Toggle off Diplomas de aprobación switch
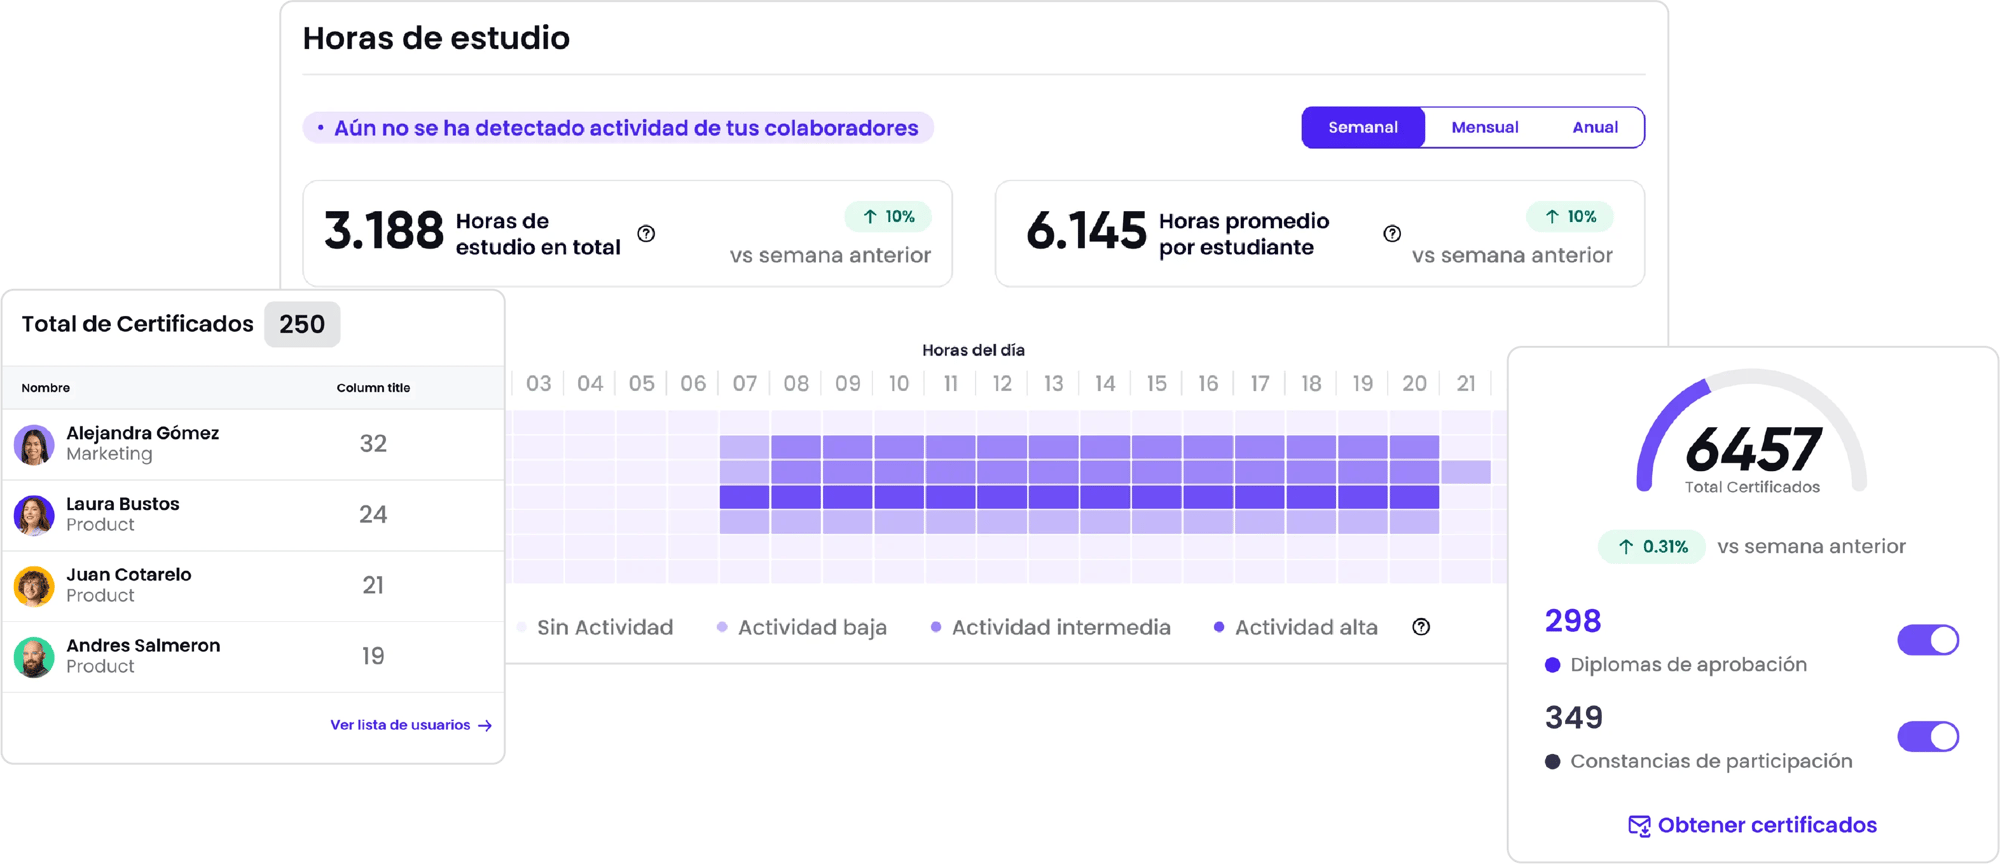Image resolution: width=2000 pixels, height=864 pixels. [1927, 640]
